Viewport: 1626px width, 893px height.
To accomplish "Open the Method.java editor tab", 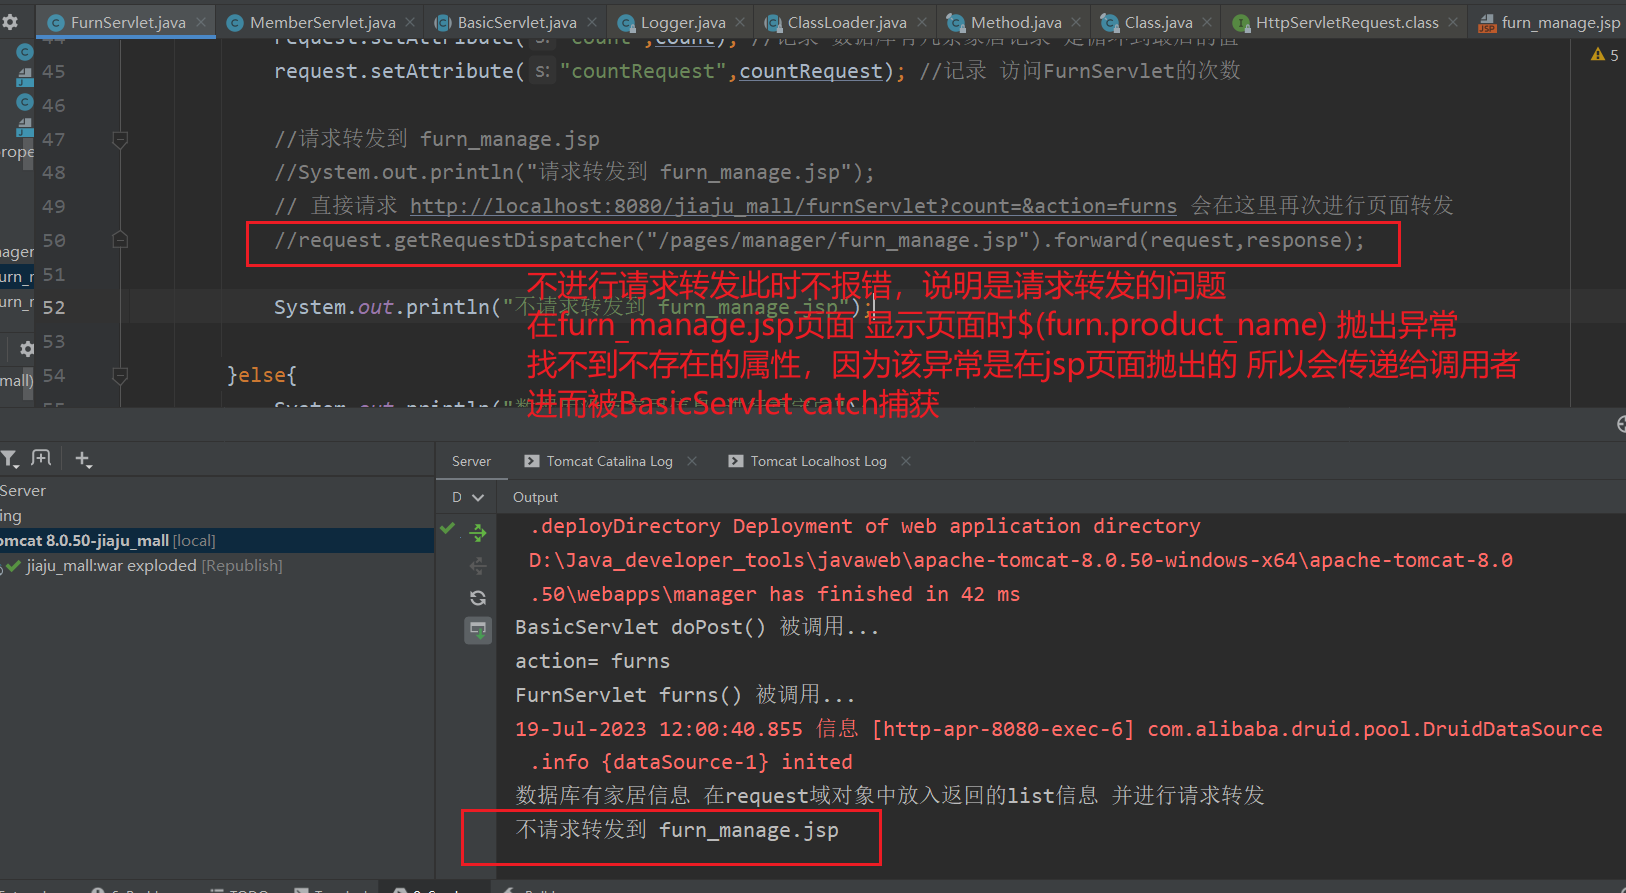I will click(x=1016, y=22).
